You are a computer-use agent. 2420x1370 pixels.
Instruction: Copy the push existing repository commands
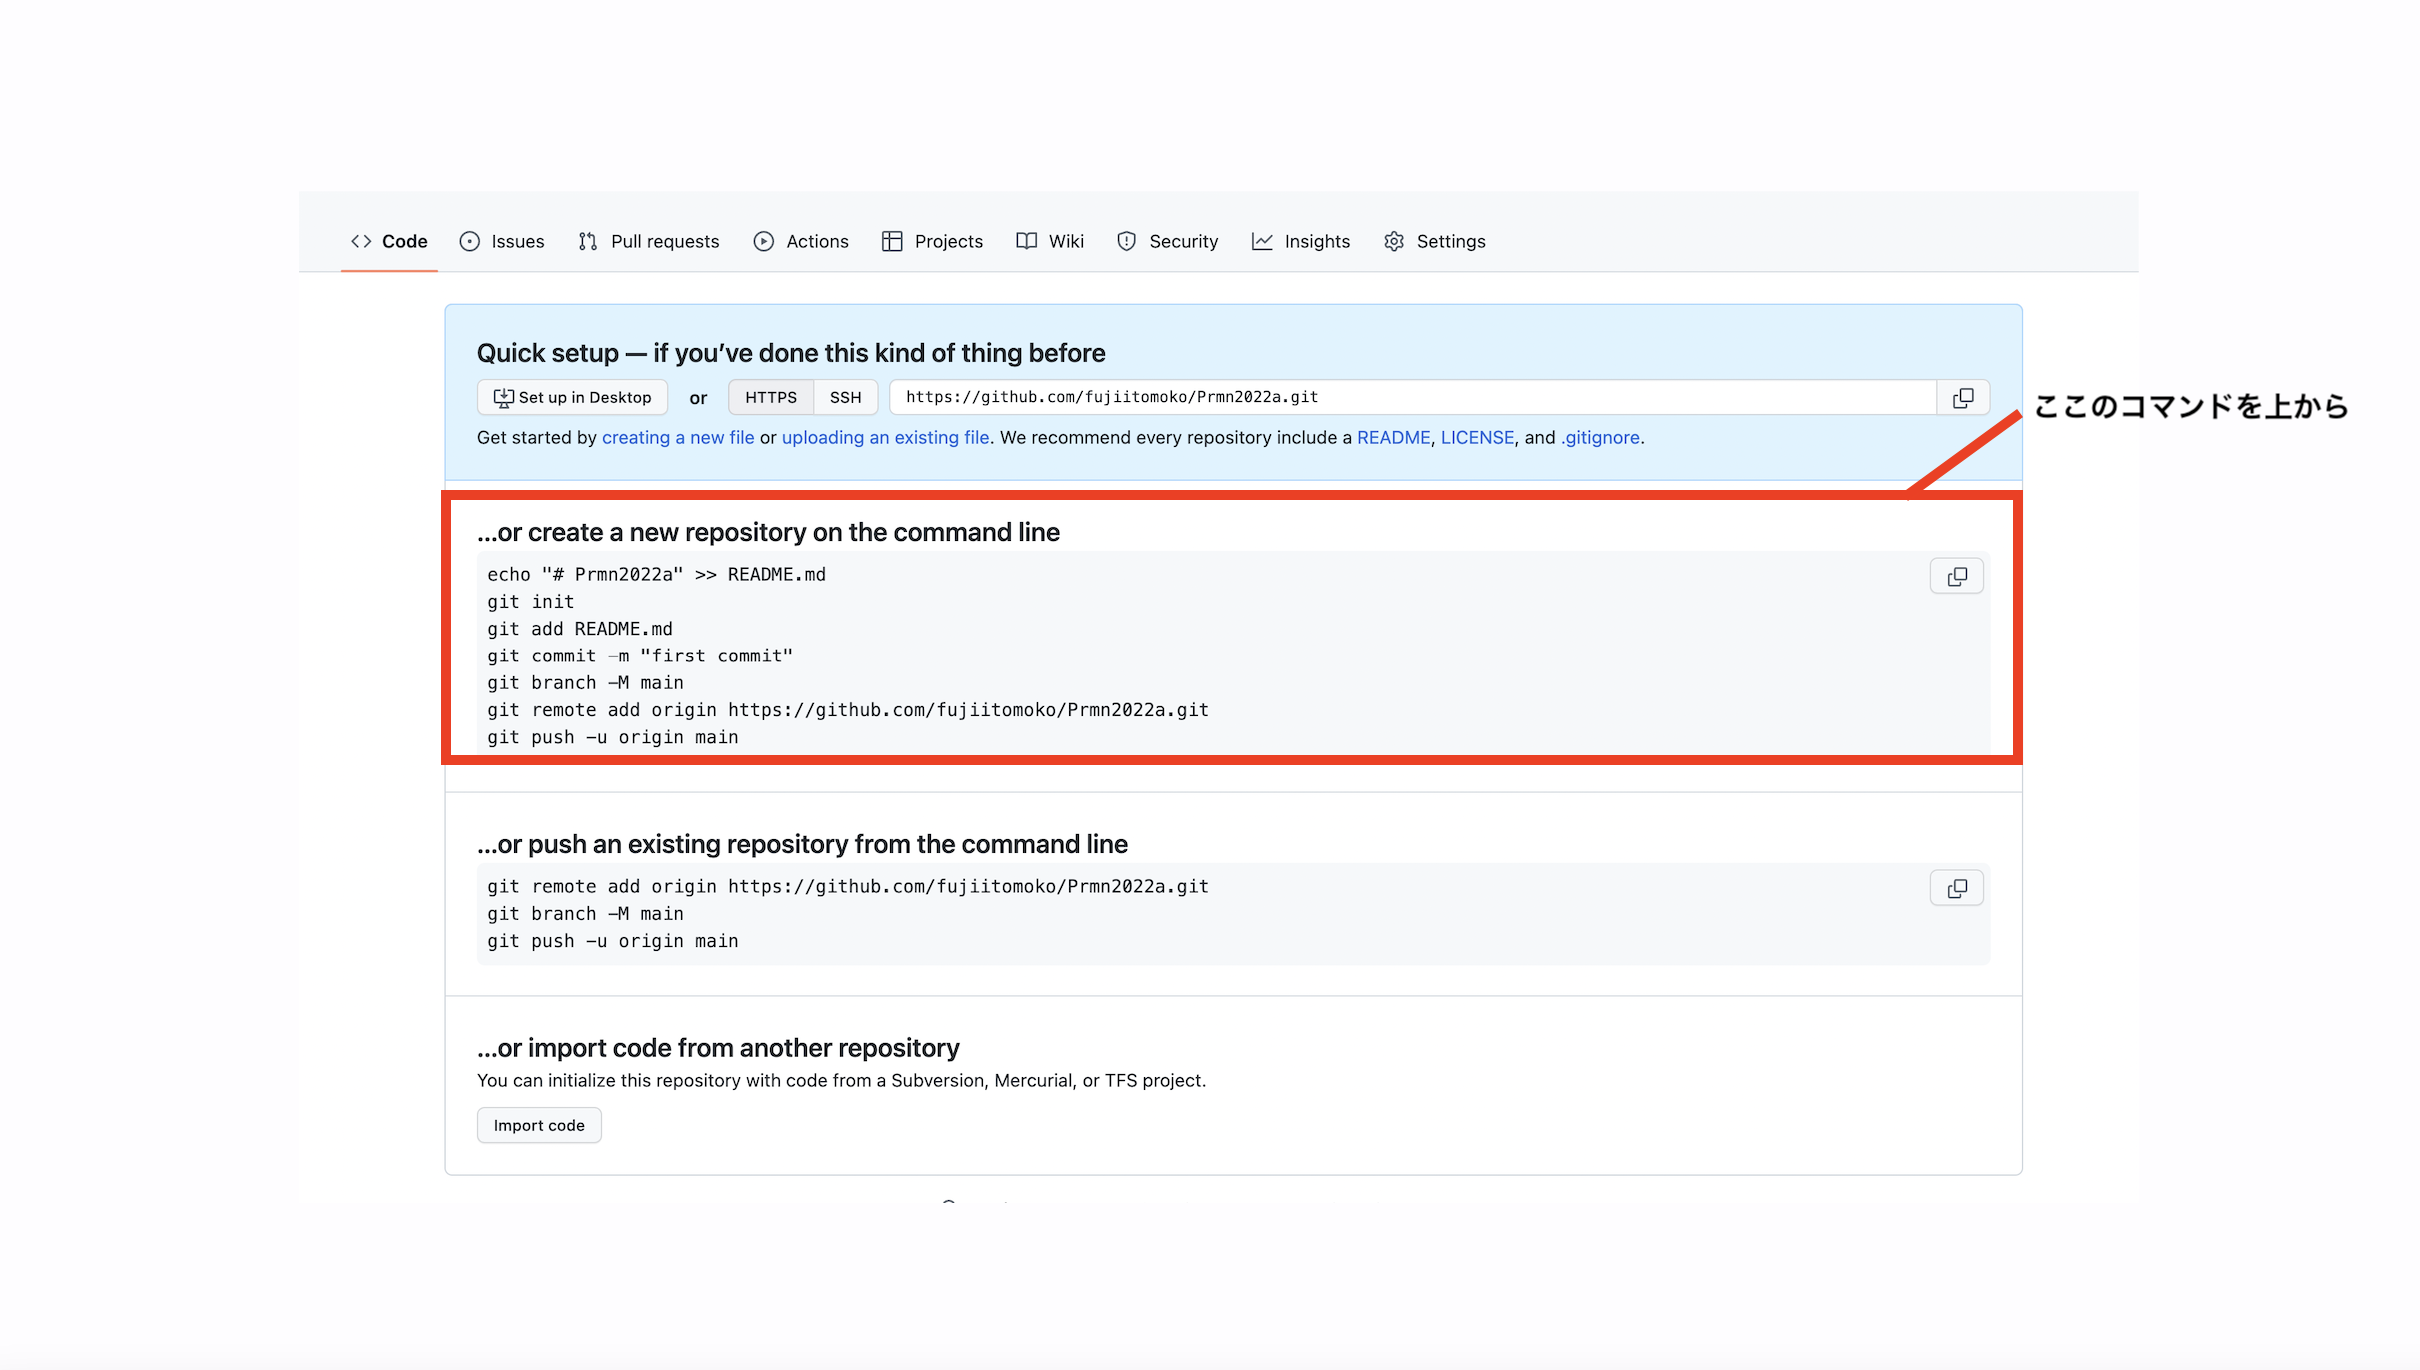[x=1956, y=888]
